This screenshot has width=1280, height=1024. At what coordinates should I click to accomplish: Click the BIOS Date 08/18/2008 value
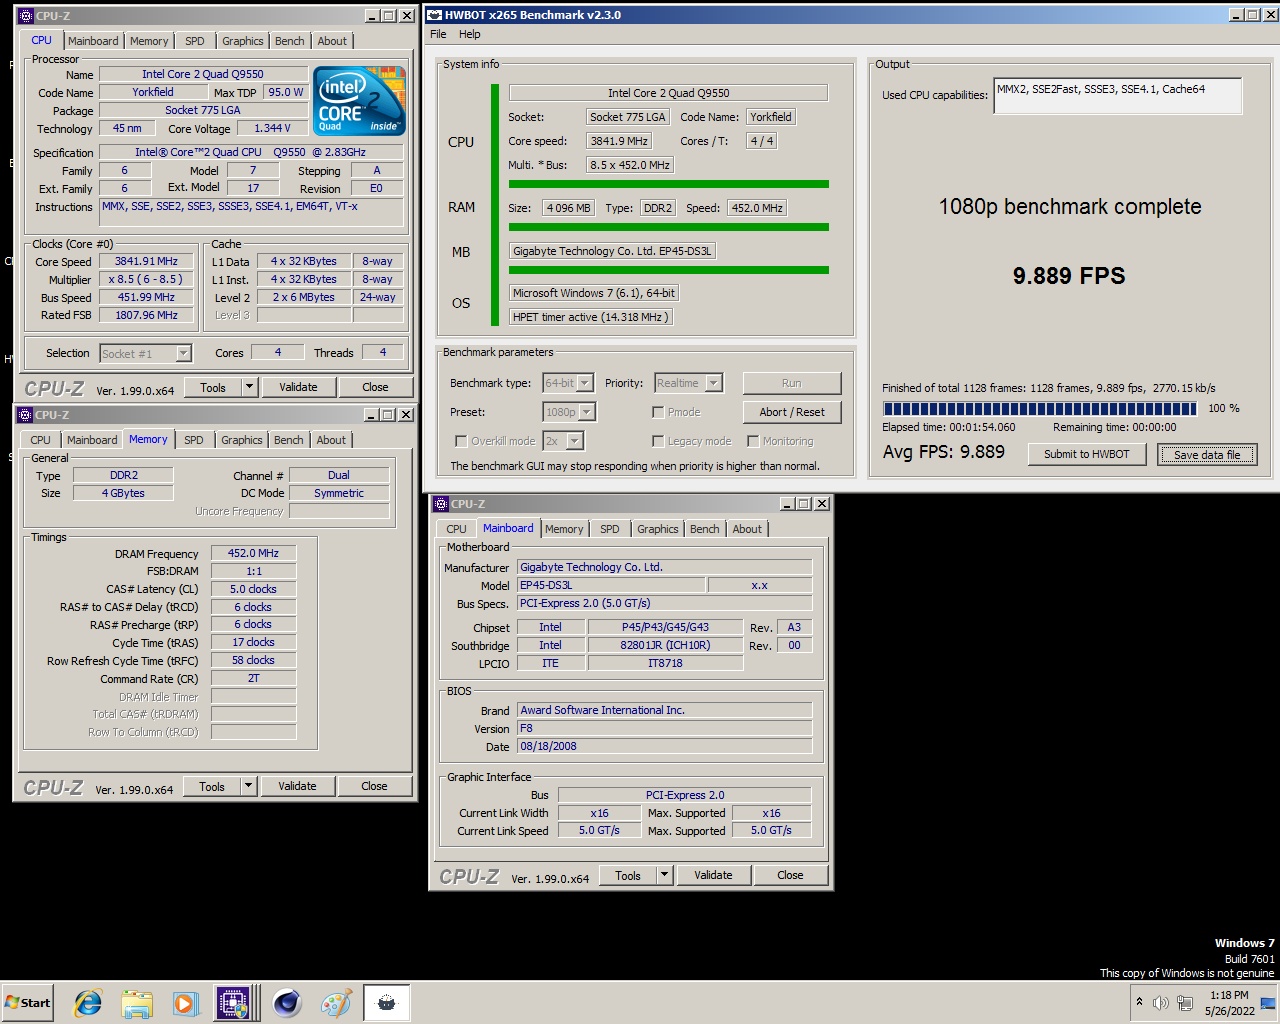tap(664, 746)
